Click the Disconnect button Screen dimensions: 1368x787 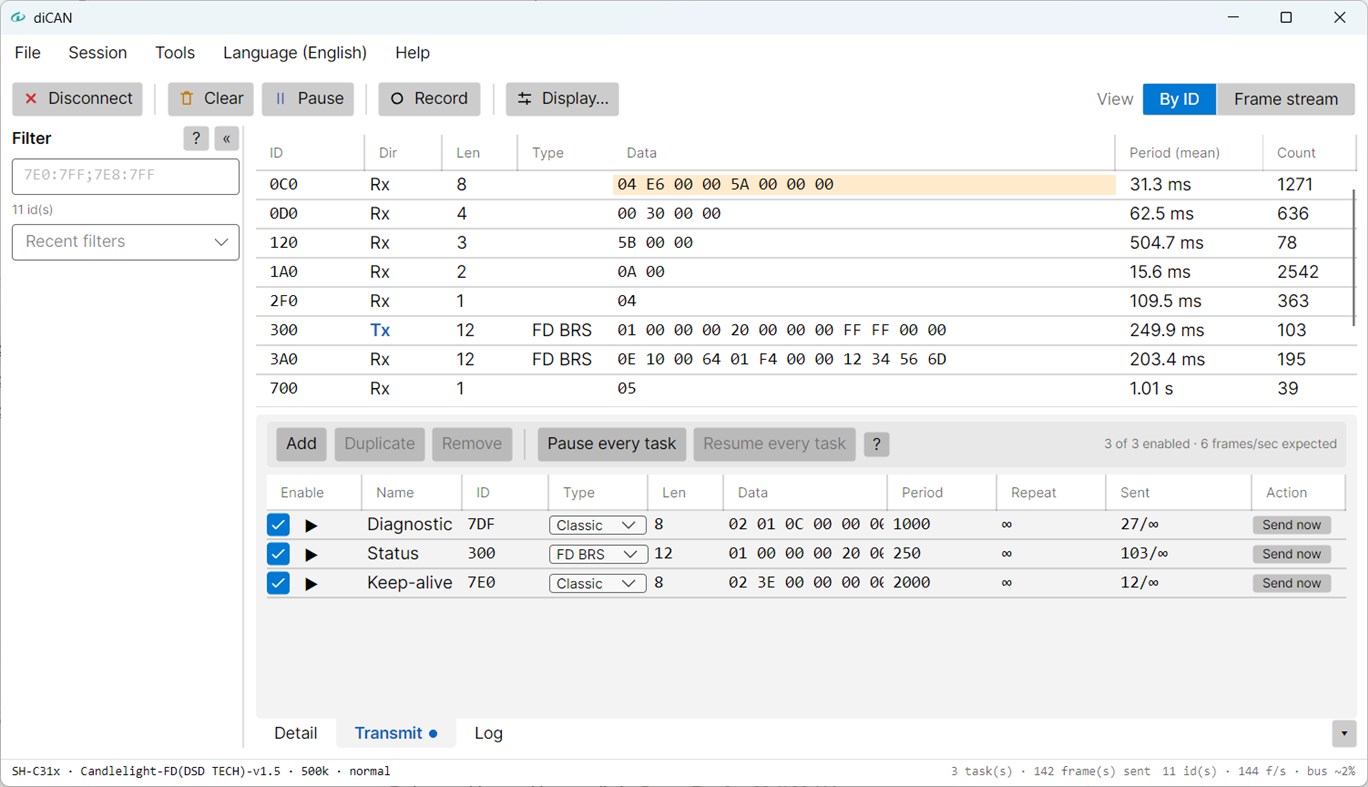[78, 99]
